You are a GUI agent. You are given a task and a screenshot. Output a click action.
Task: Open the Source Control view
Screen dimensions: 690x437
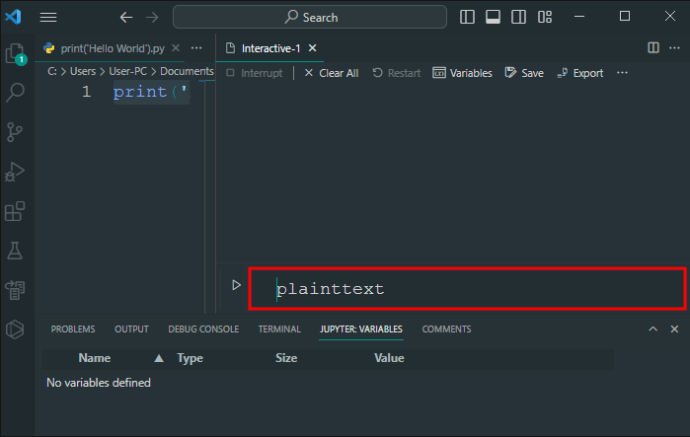click(15, 132)
